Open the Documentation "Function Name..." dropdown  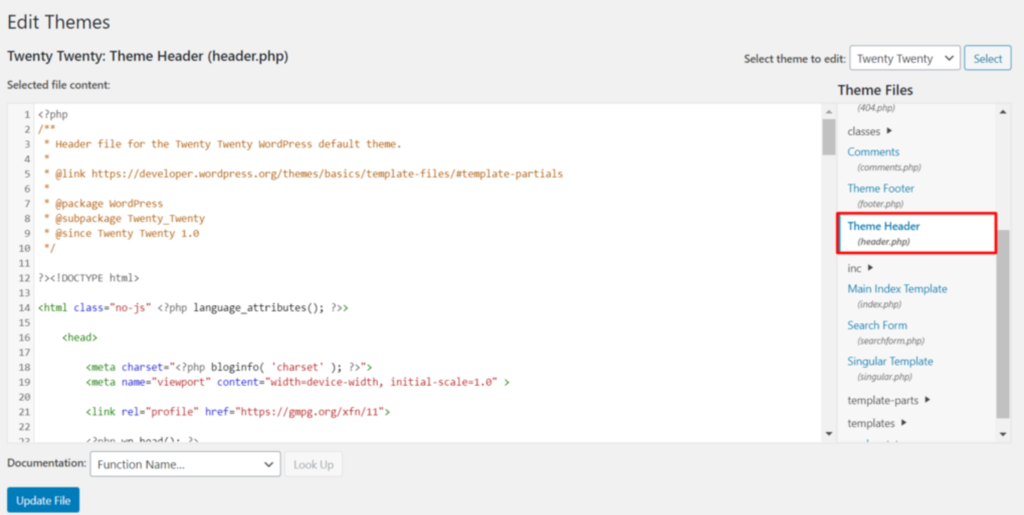tap(185, 464)
